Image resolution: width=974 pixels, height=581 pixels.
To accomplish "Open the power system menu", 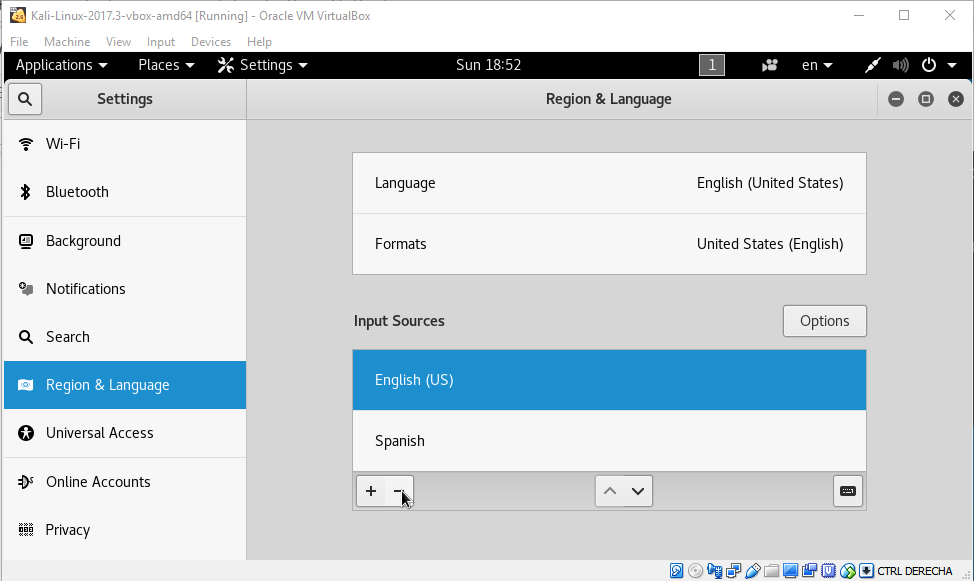I will [x=938, y=65].
